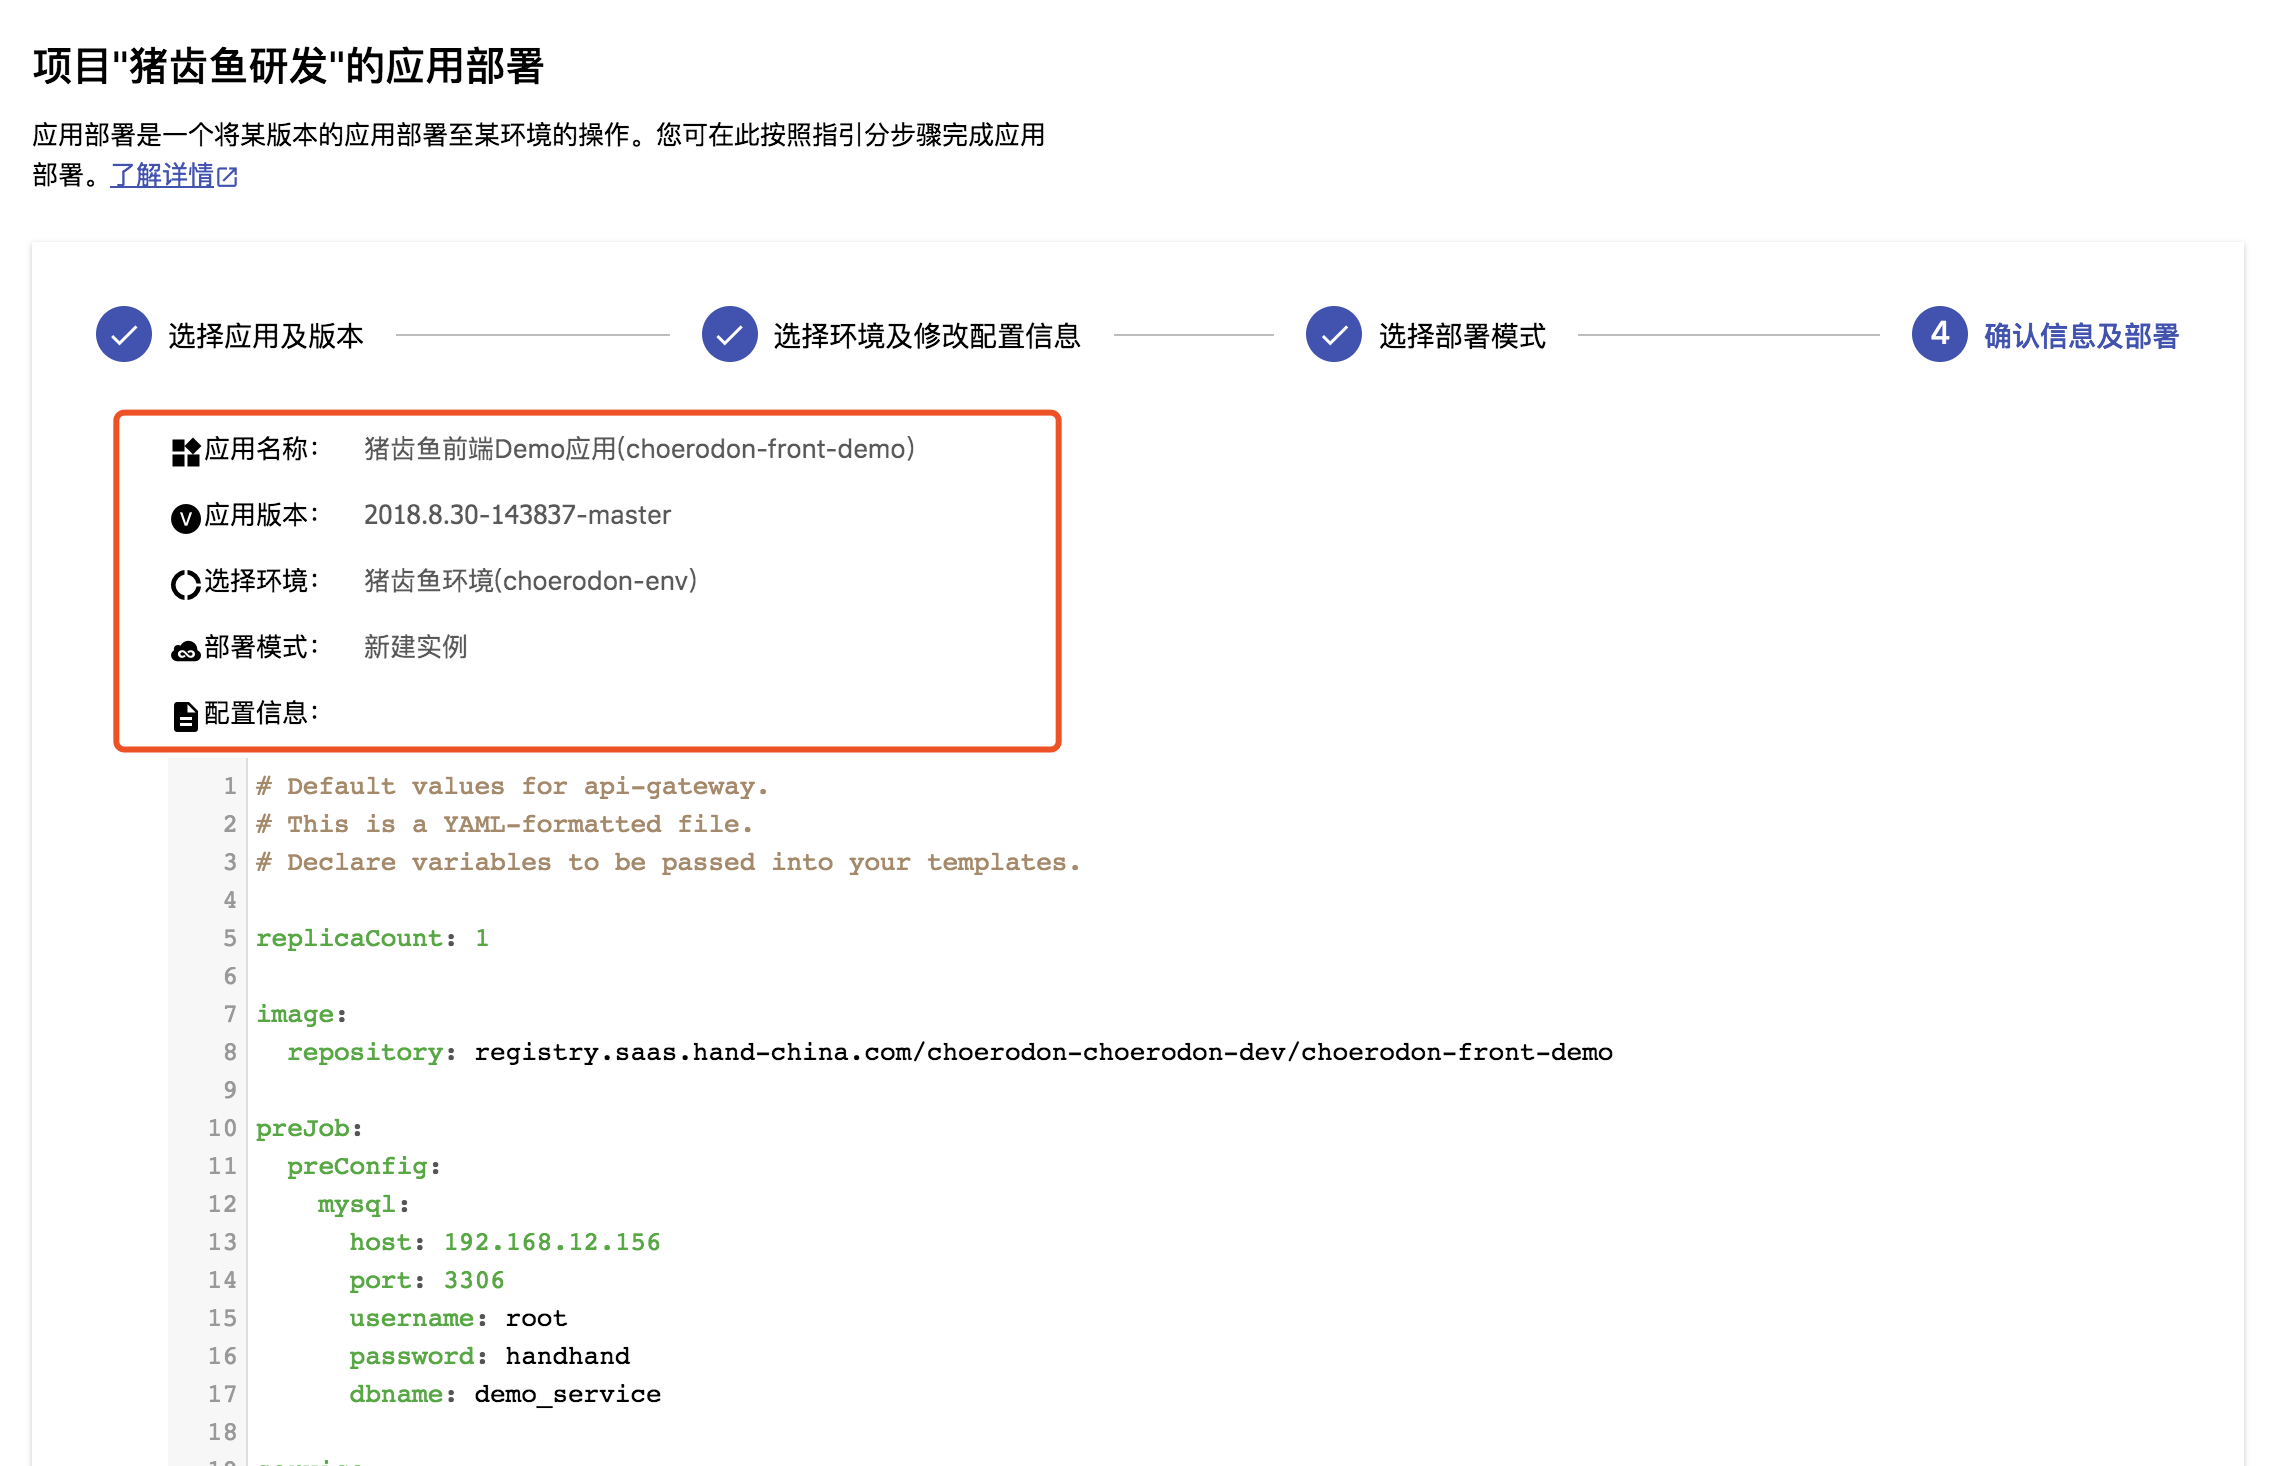Click the document icon beside 配置信息
This screenshot has width=2284, height=1466.
[x=186, y=716]
